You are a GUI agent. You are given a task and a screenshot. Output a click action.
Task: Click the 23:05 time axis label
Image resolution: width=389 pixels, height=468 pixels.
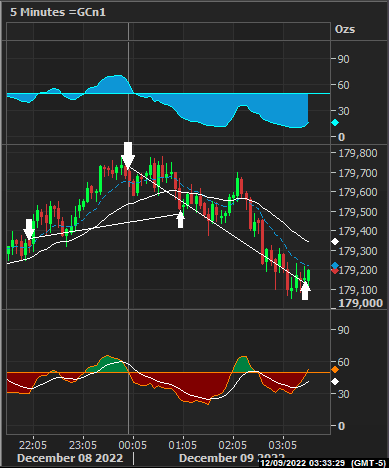[x=83, y=445]
